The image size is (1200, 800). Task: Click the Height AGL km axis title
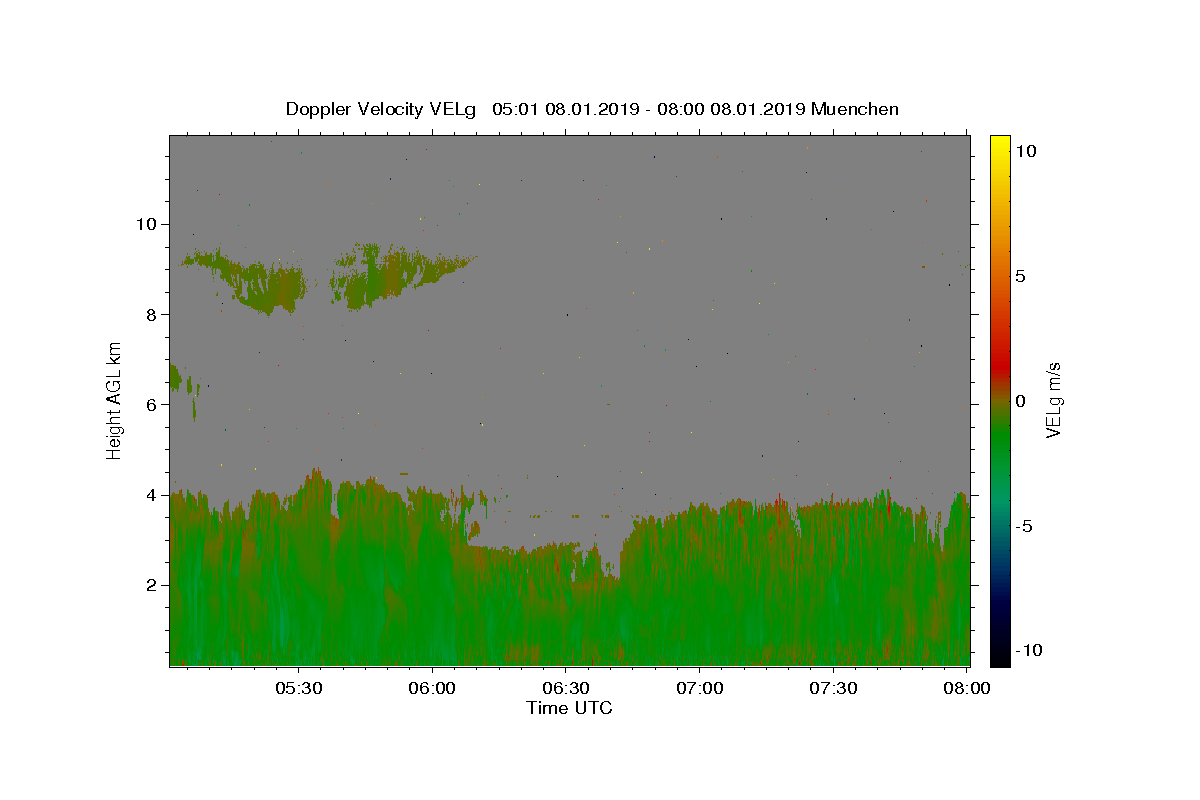tap(115, 400)
